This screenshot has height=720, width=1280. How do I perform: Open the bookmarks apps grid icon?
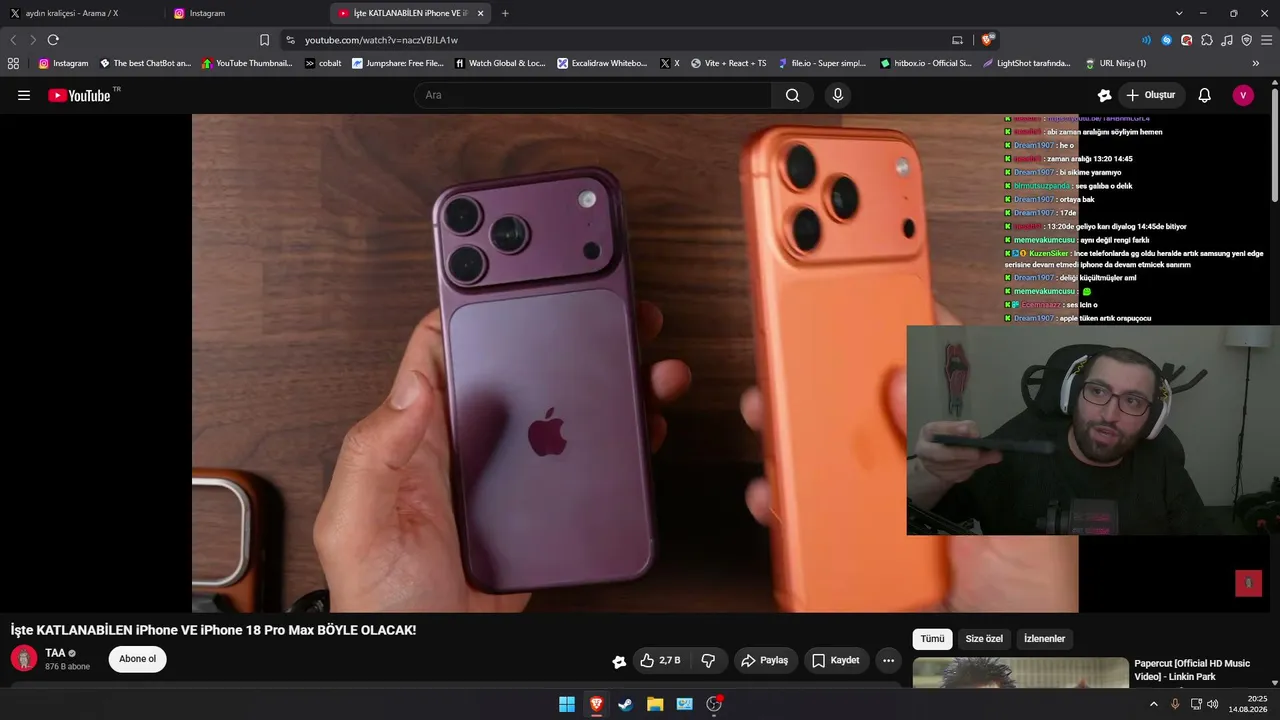click(x=13, y=63)
